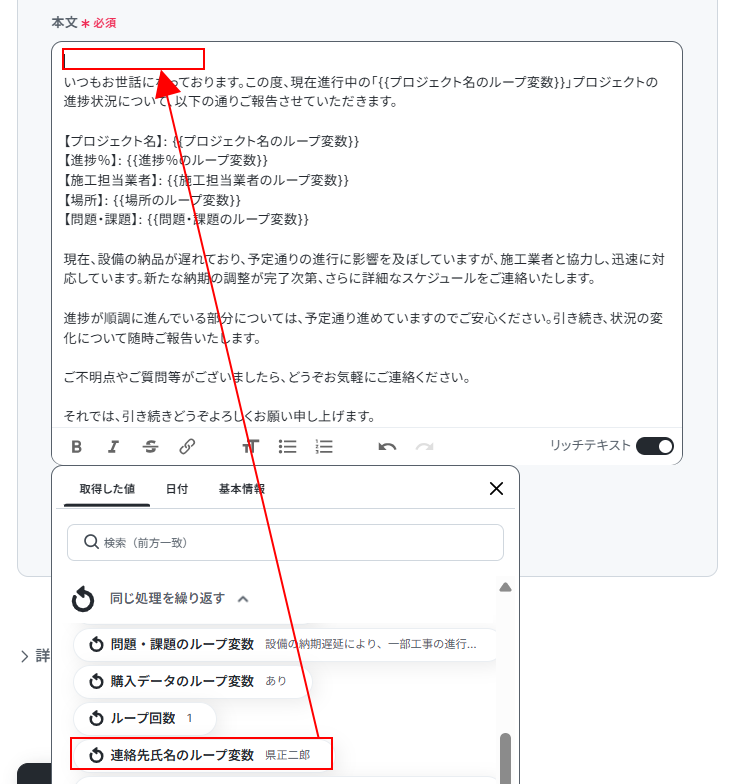733x784 pixels.
Task: Apply bold formatting in body editor
Action: [76, 446]
